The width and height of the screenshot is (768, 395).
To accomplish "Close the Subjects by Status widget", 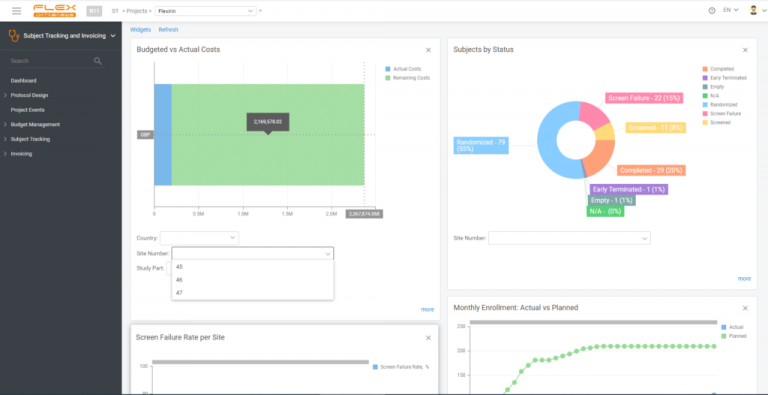I will 745,50.
